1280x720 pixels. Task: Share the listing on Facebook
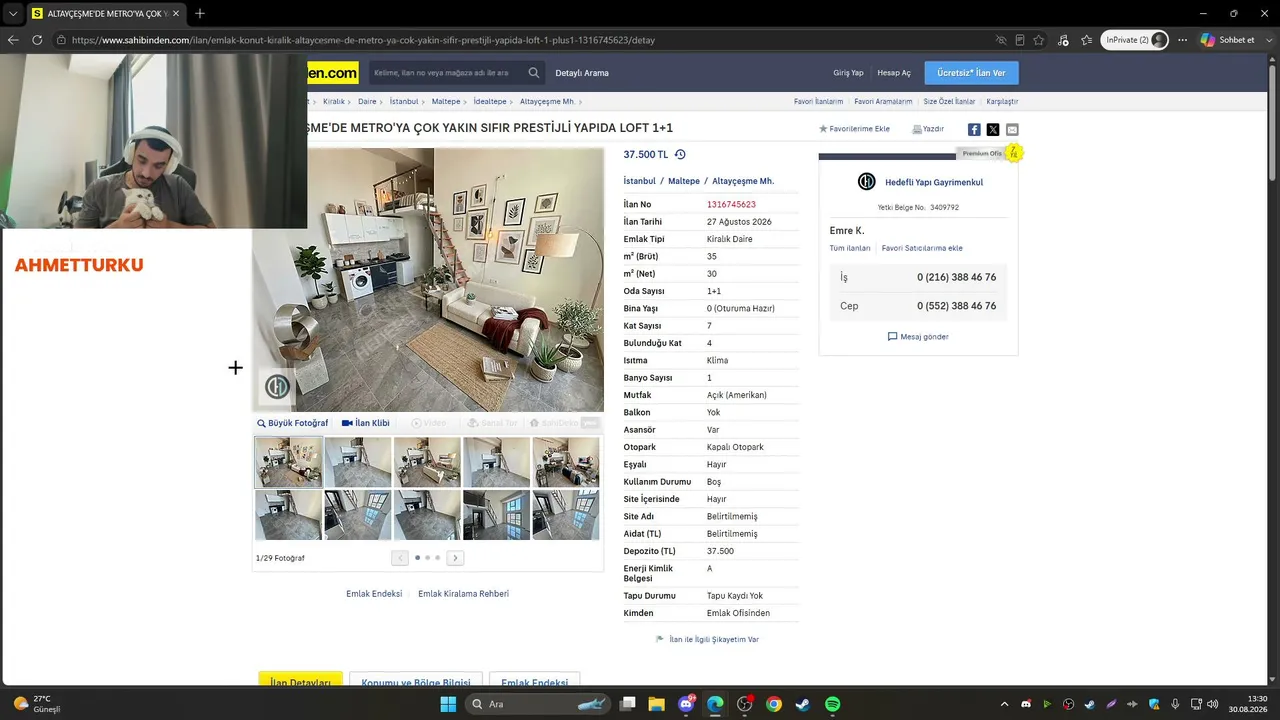(974, 129)
